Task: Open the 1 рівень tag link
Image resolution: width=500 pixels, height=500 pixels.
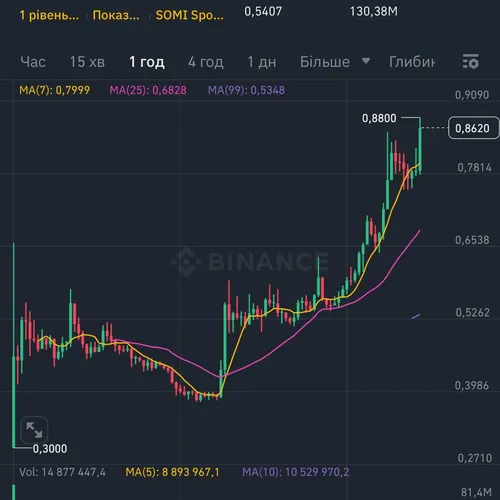Action: click(49, 15)
